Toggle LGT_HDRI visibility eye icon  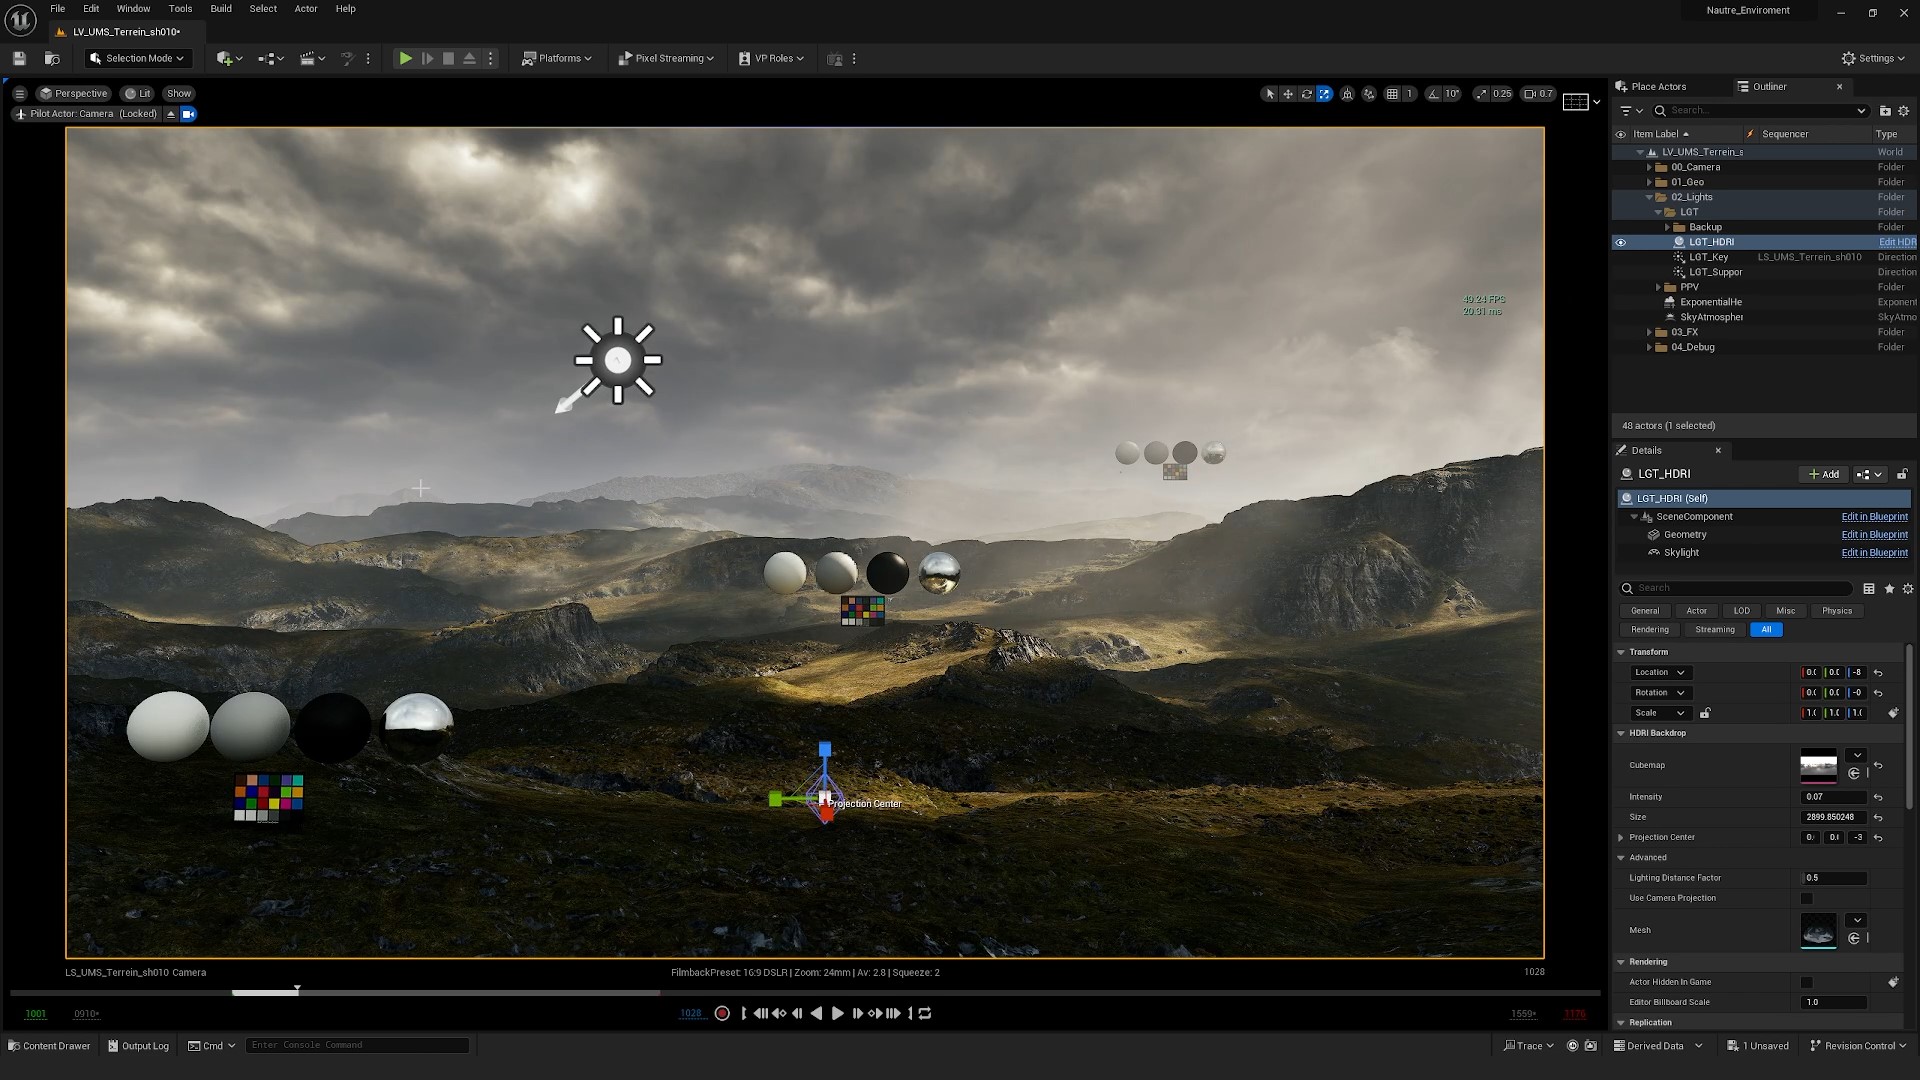point(1621,242)
